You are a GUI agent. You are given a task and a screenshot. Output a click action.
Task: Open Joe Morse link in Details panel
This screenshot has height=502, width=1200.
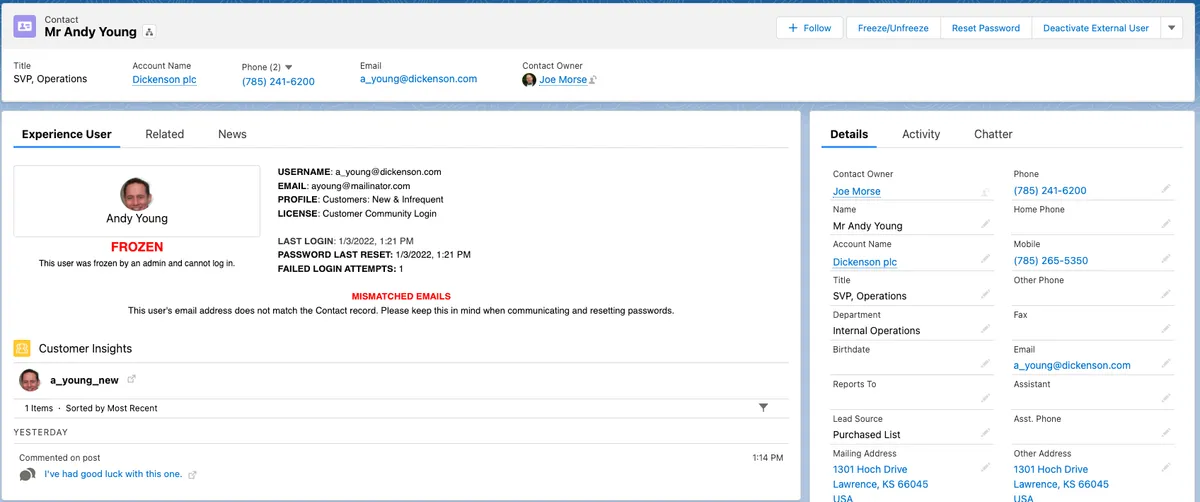click(x=857, y=191)
